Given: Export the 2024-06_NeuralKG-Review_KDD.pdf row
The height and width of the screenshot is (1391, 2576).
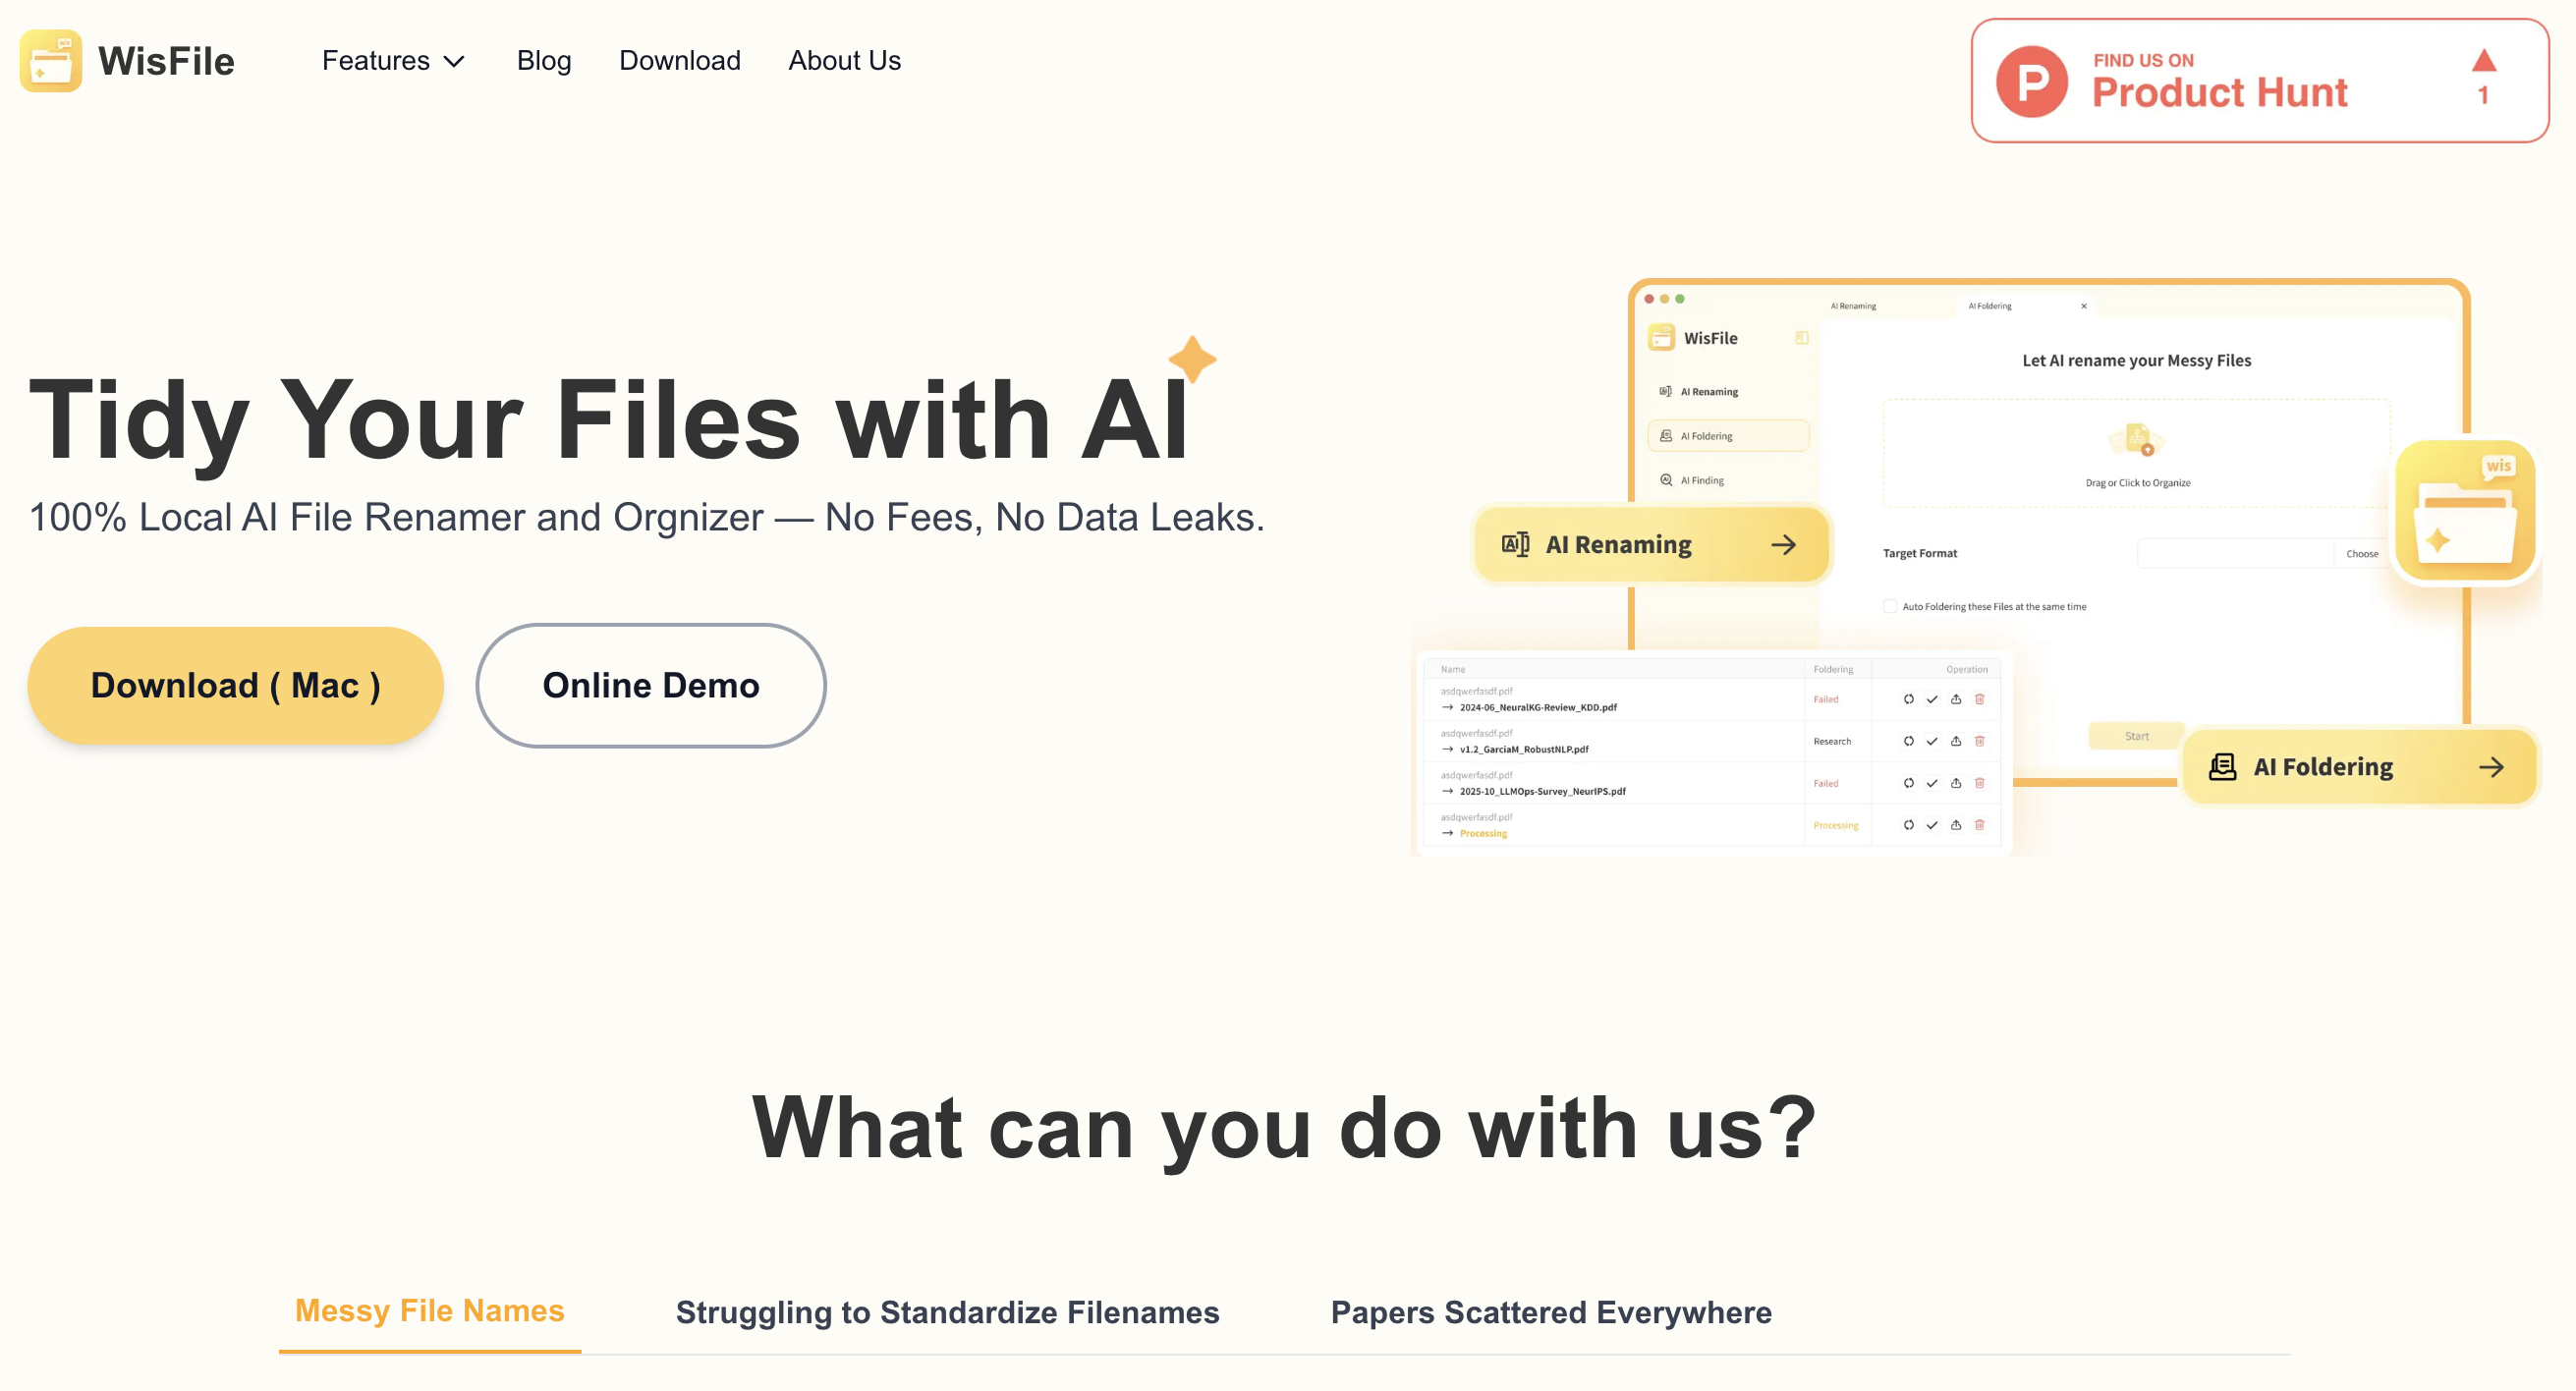Looking at the screenshot, I should click(x=1956, y=699).
